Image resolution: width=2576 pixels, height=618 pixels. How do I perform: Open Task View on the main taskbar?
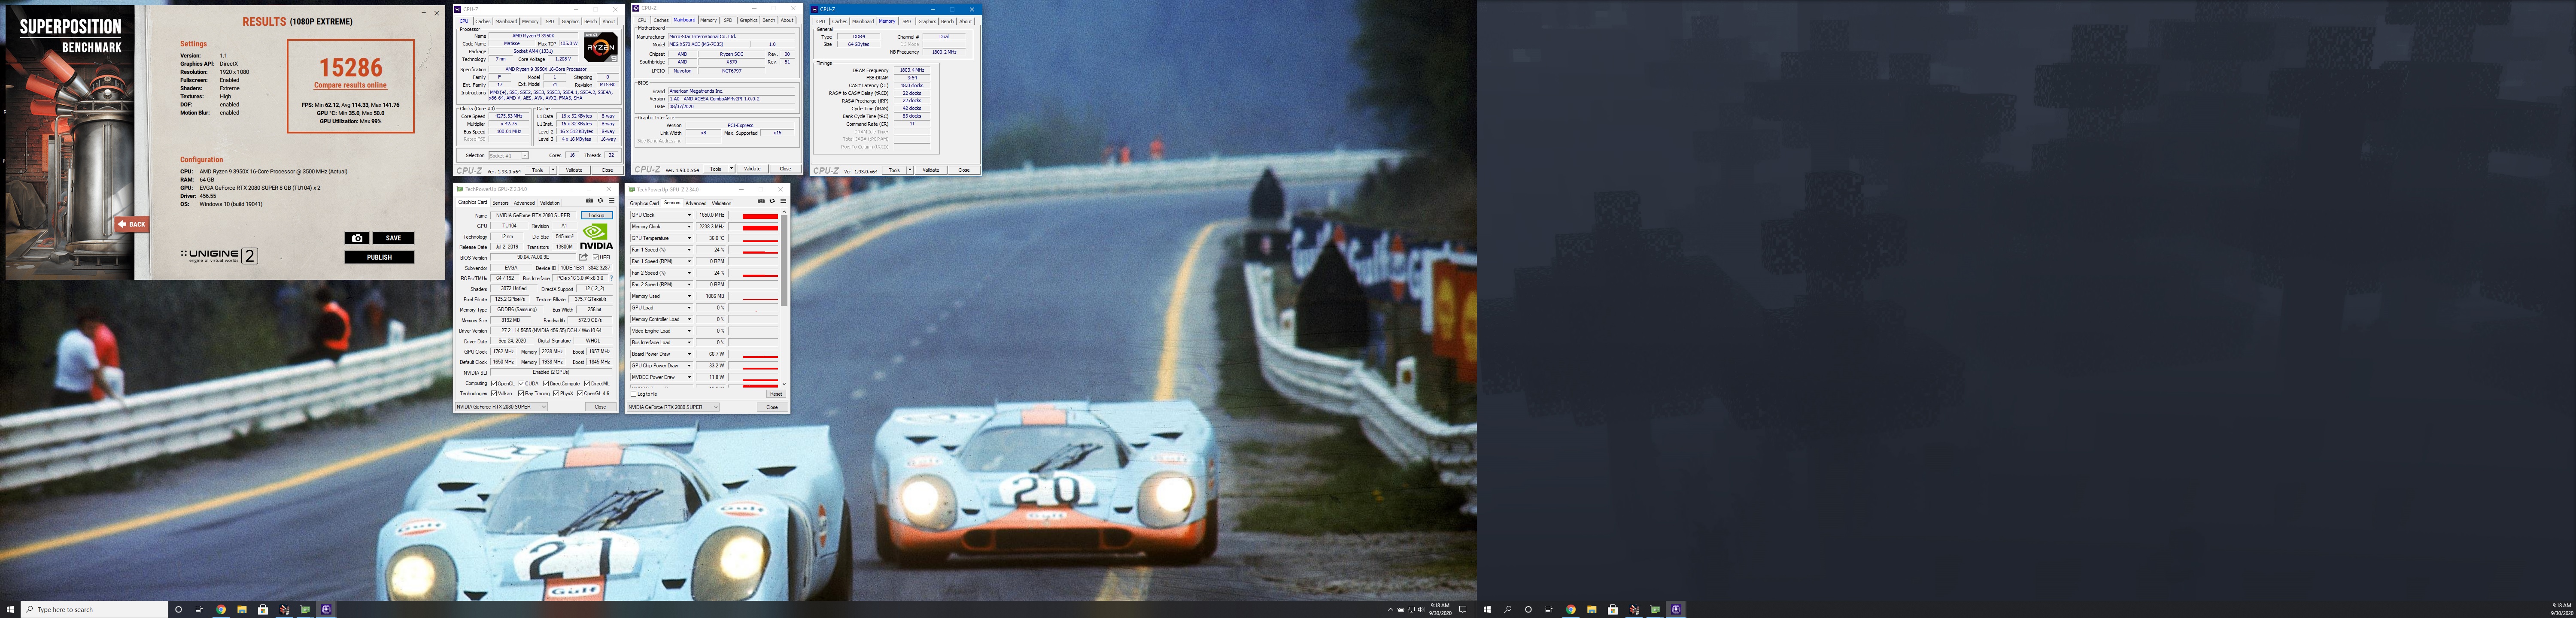pos(199,609)
